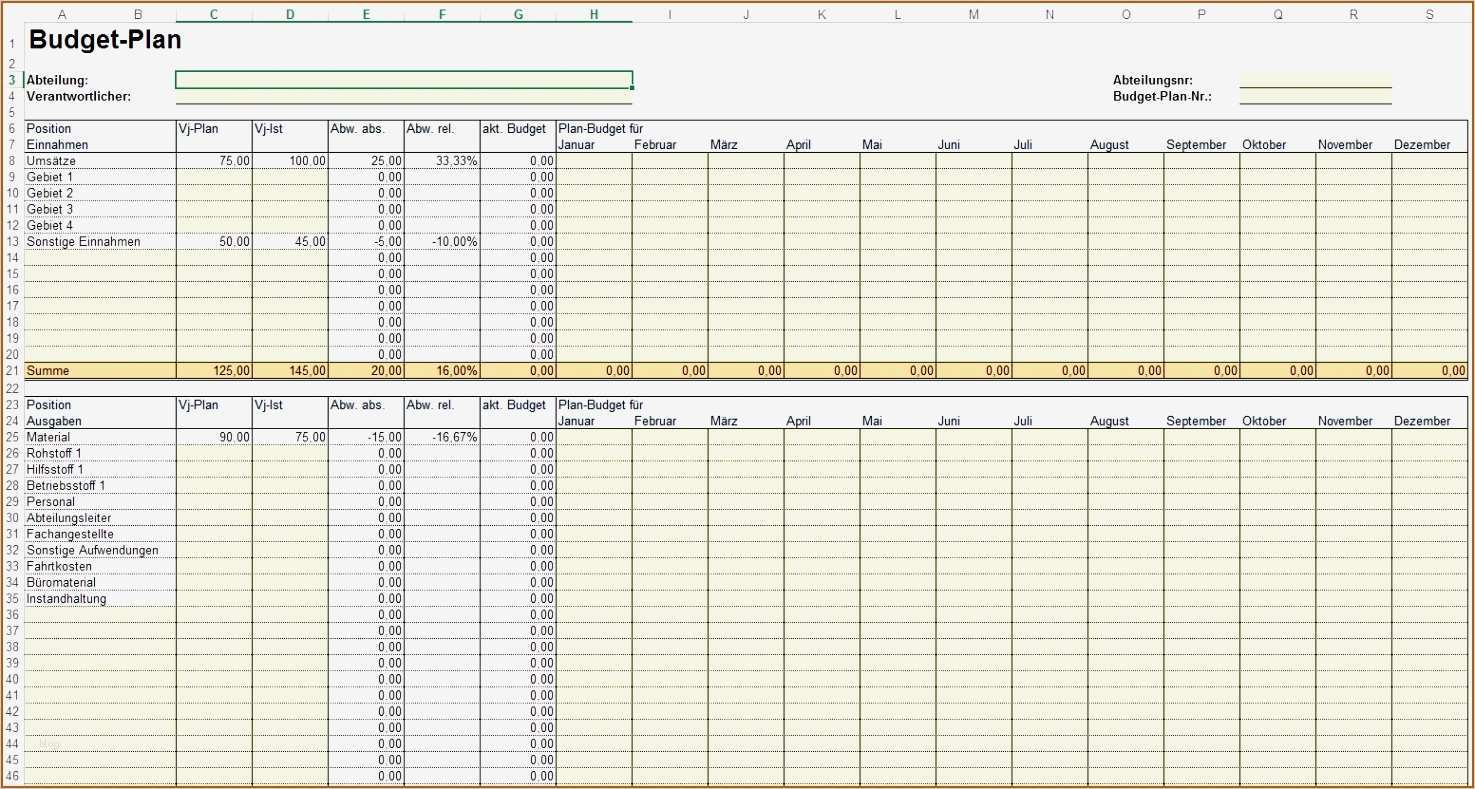Select row 21 by its row number

pyautogui.click(x=10, y=370)
